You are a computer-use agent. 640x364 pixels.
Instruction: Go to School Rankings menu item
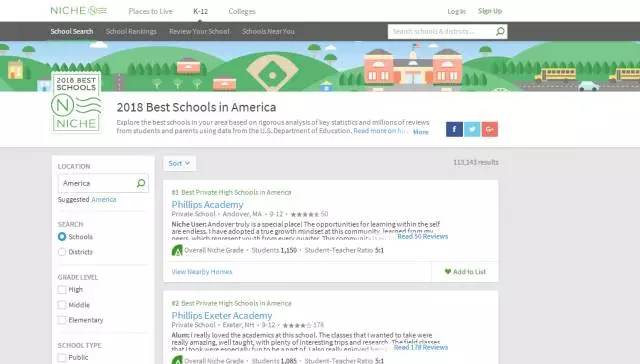tap(131, 31)
